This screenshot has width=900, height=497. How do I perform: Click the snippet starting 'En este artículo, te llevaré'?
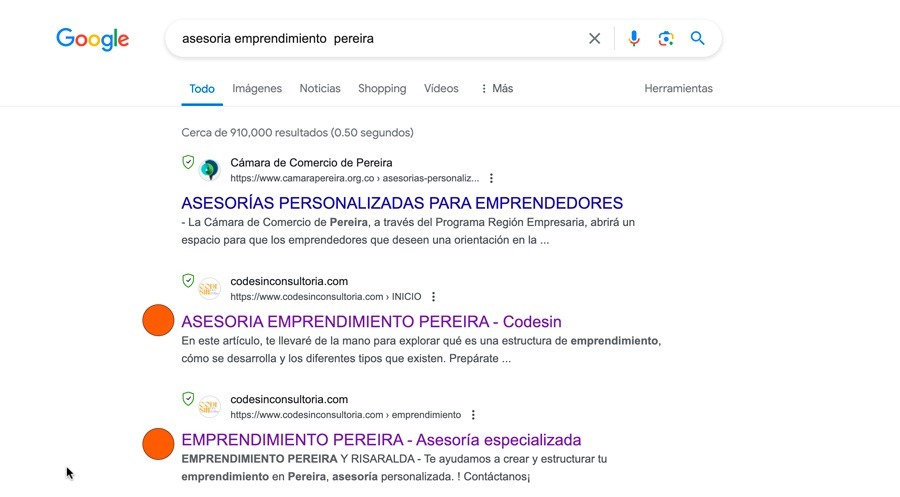point(421,350)
